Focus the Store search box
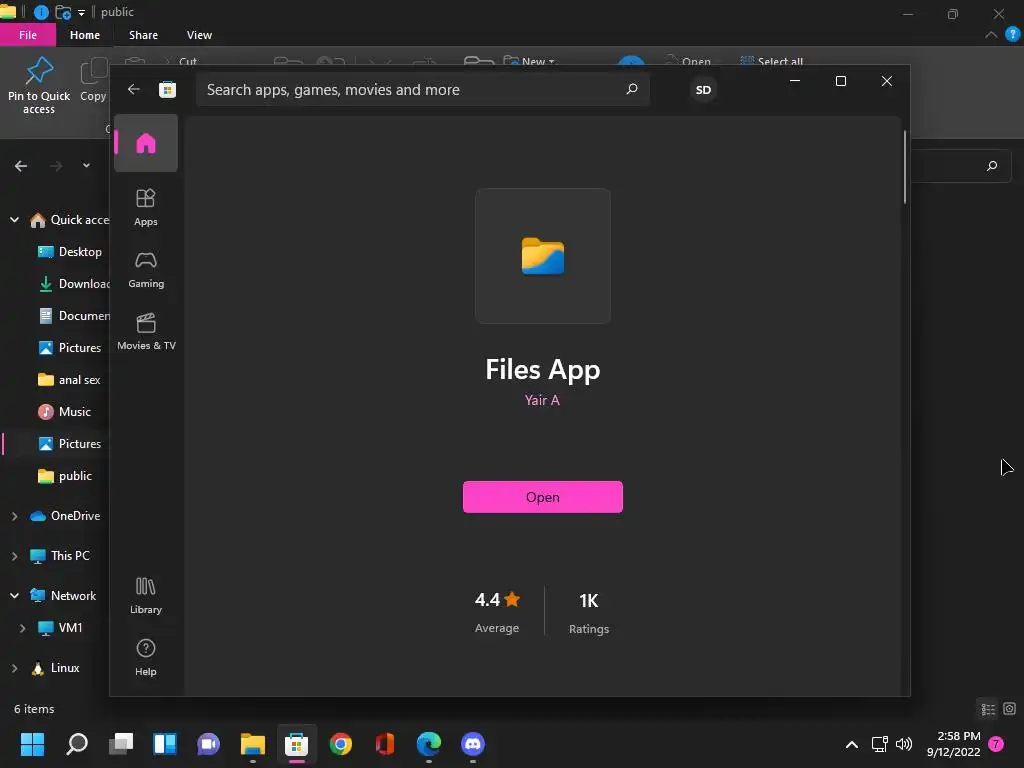Image resolution: width=1024 pixels, height=768 pixels. click(x=423, y=89)
